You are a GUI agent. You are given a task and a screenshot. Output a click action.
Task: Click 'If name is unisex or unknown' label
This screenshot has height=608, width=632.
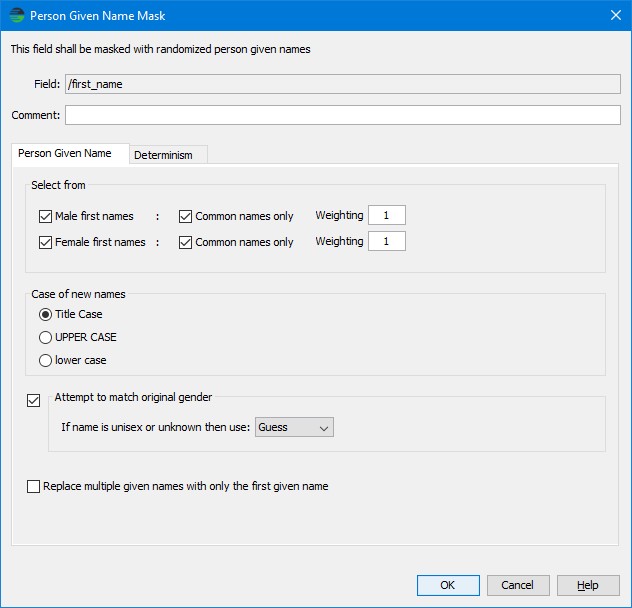156,427
